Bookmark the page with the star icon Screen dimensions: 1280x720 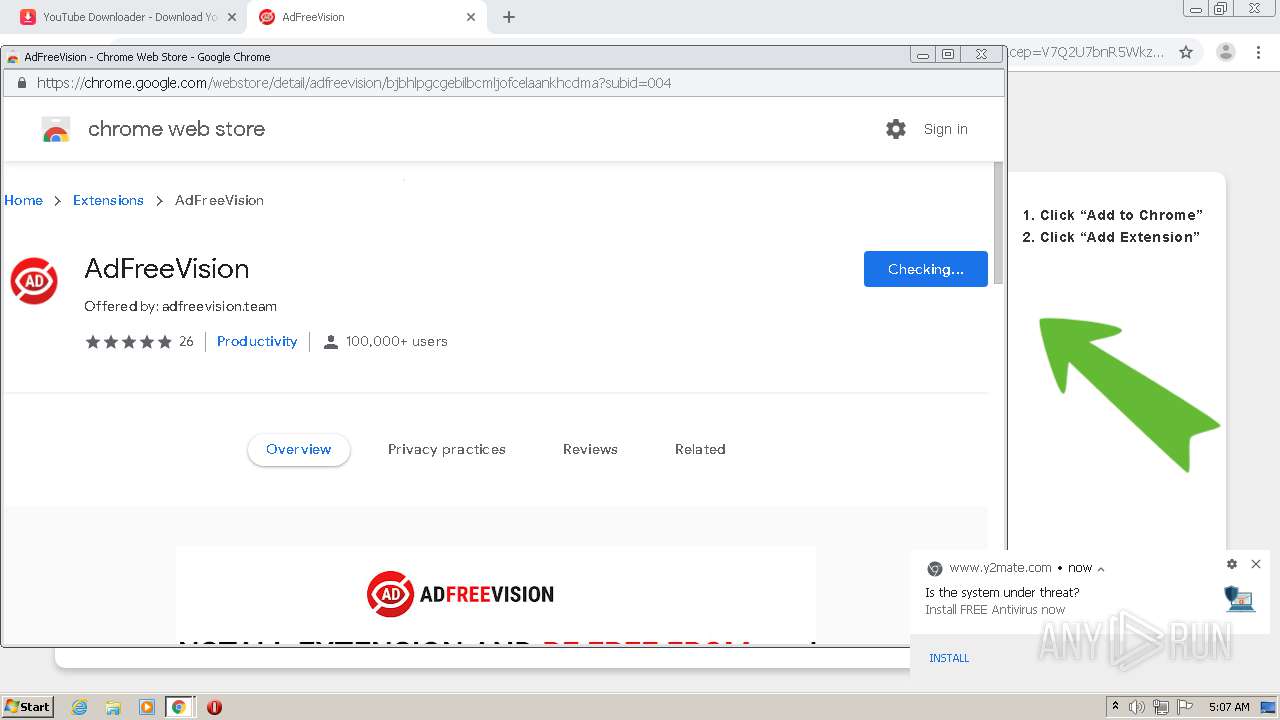[x=1186, y=52]
